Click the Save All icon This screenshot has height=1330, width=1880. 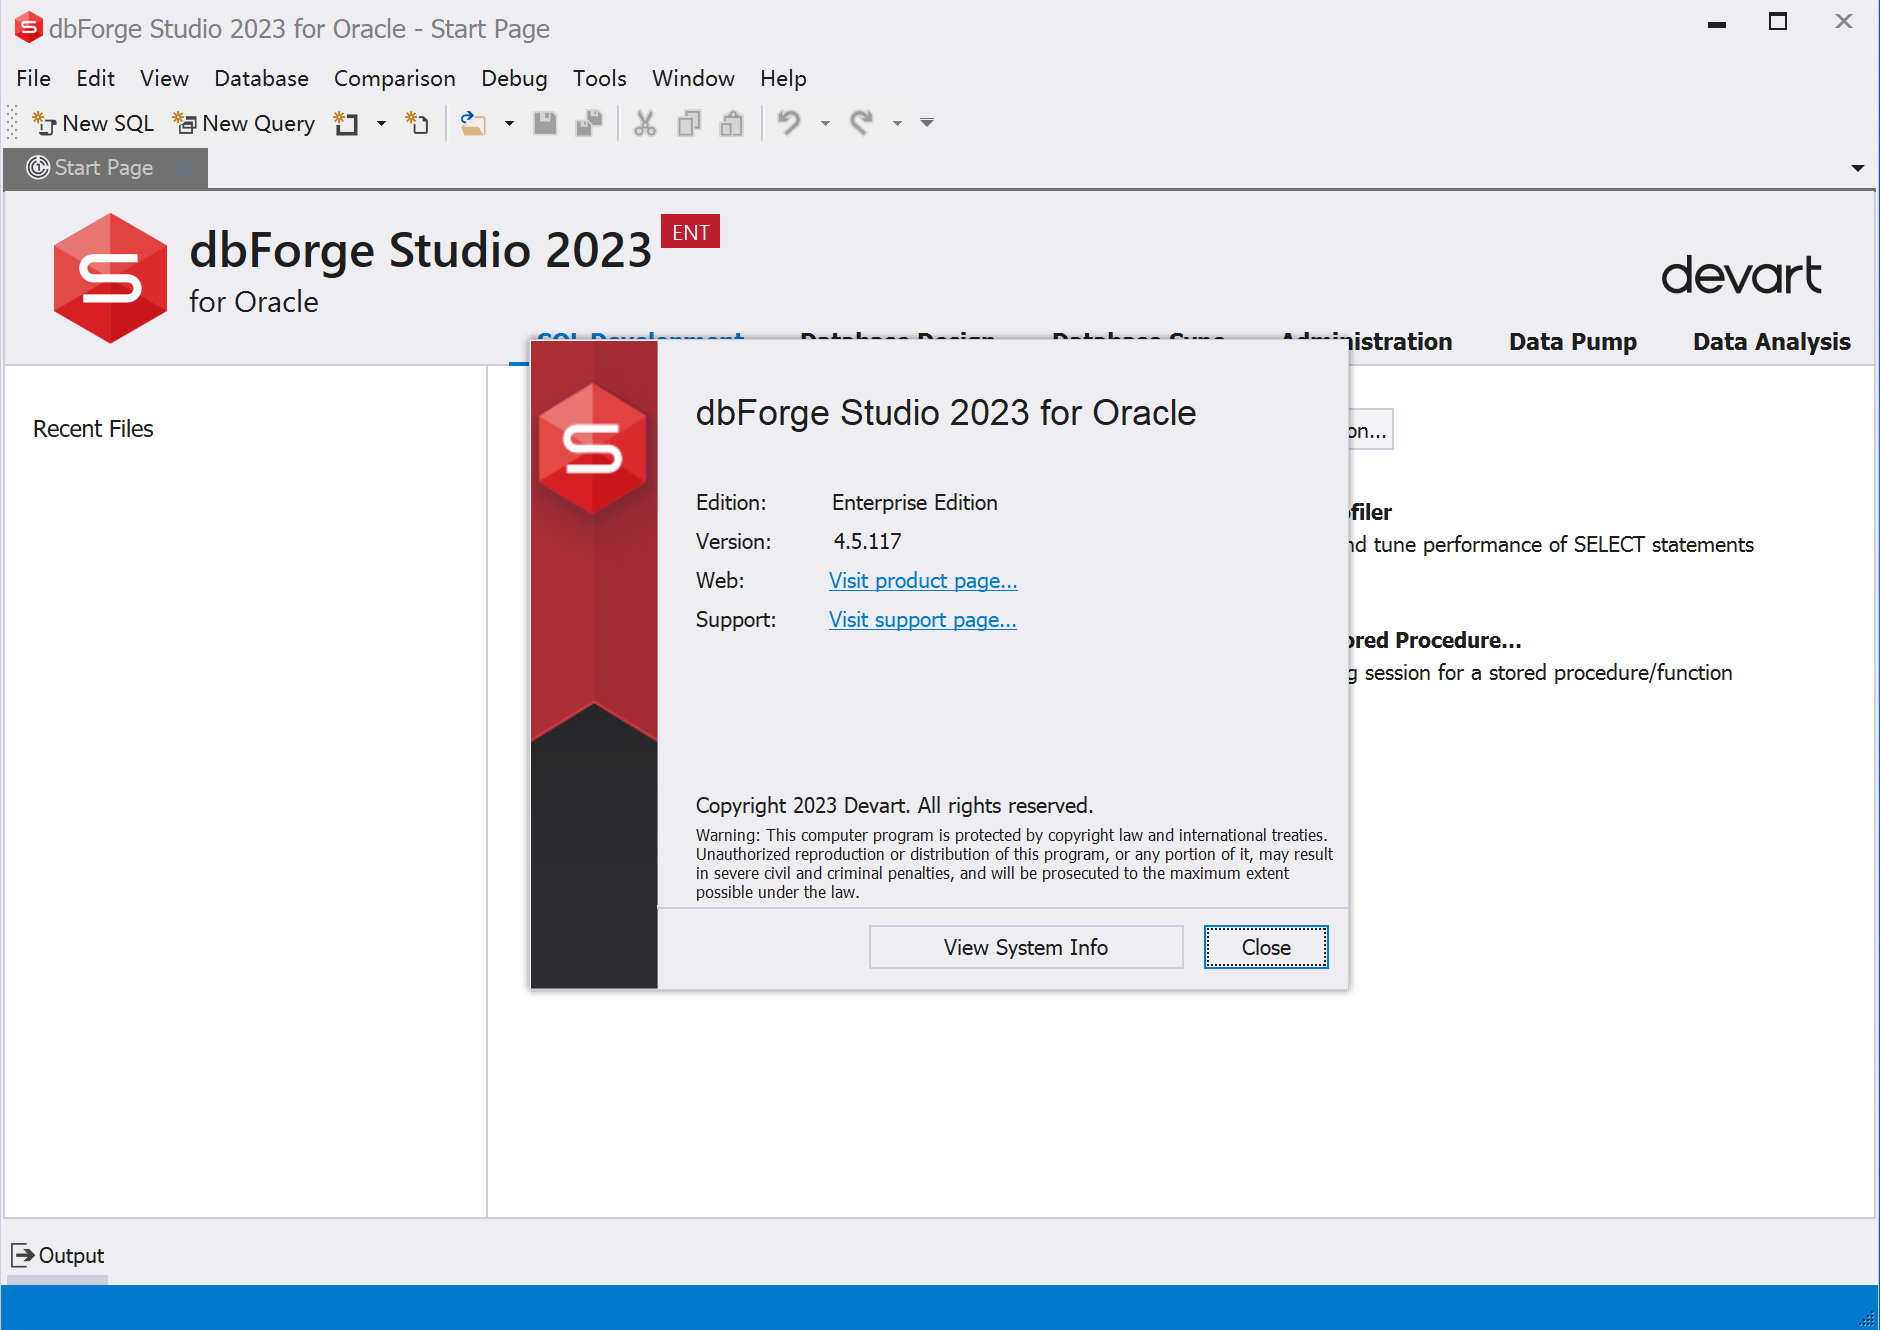click(589, 123)
